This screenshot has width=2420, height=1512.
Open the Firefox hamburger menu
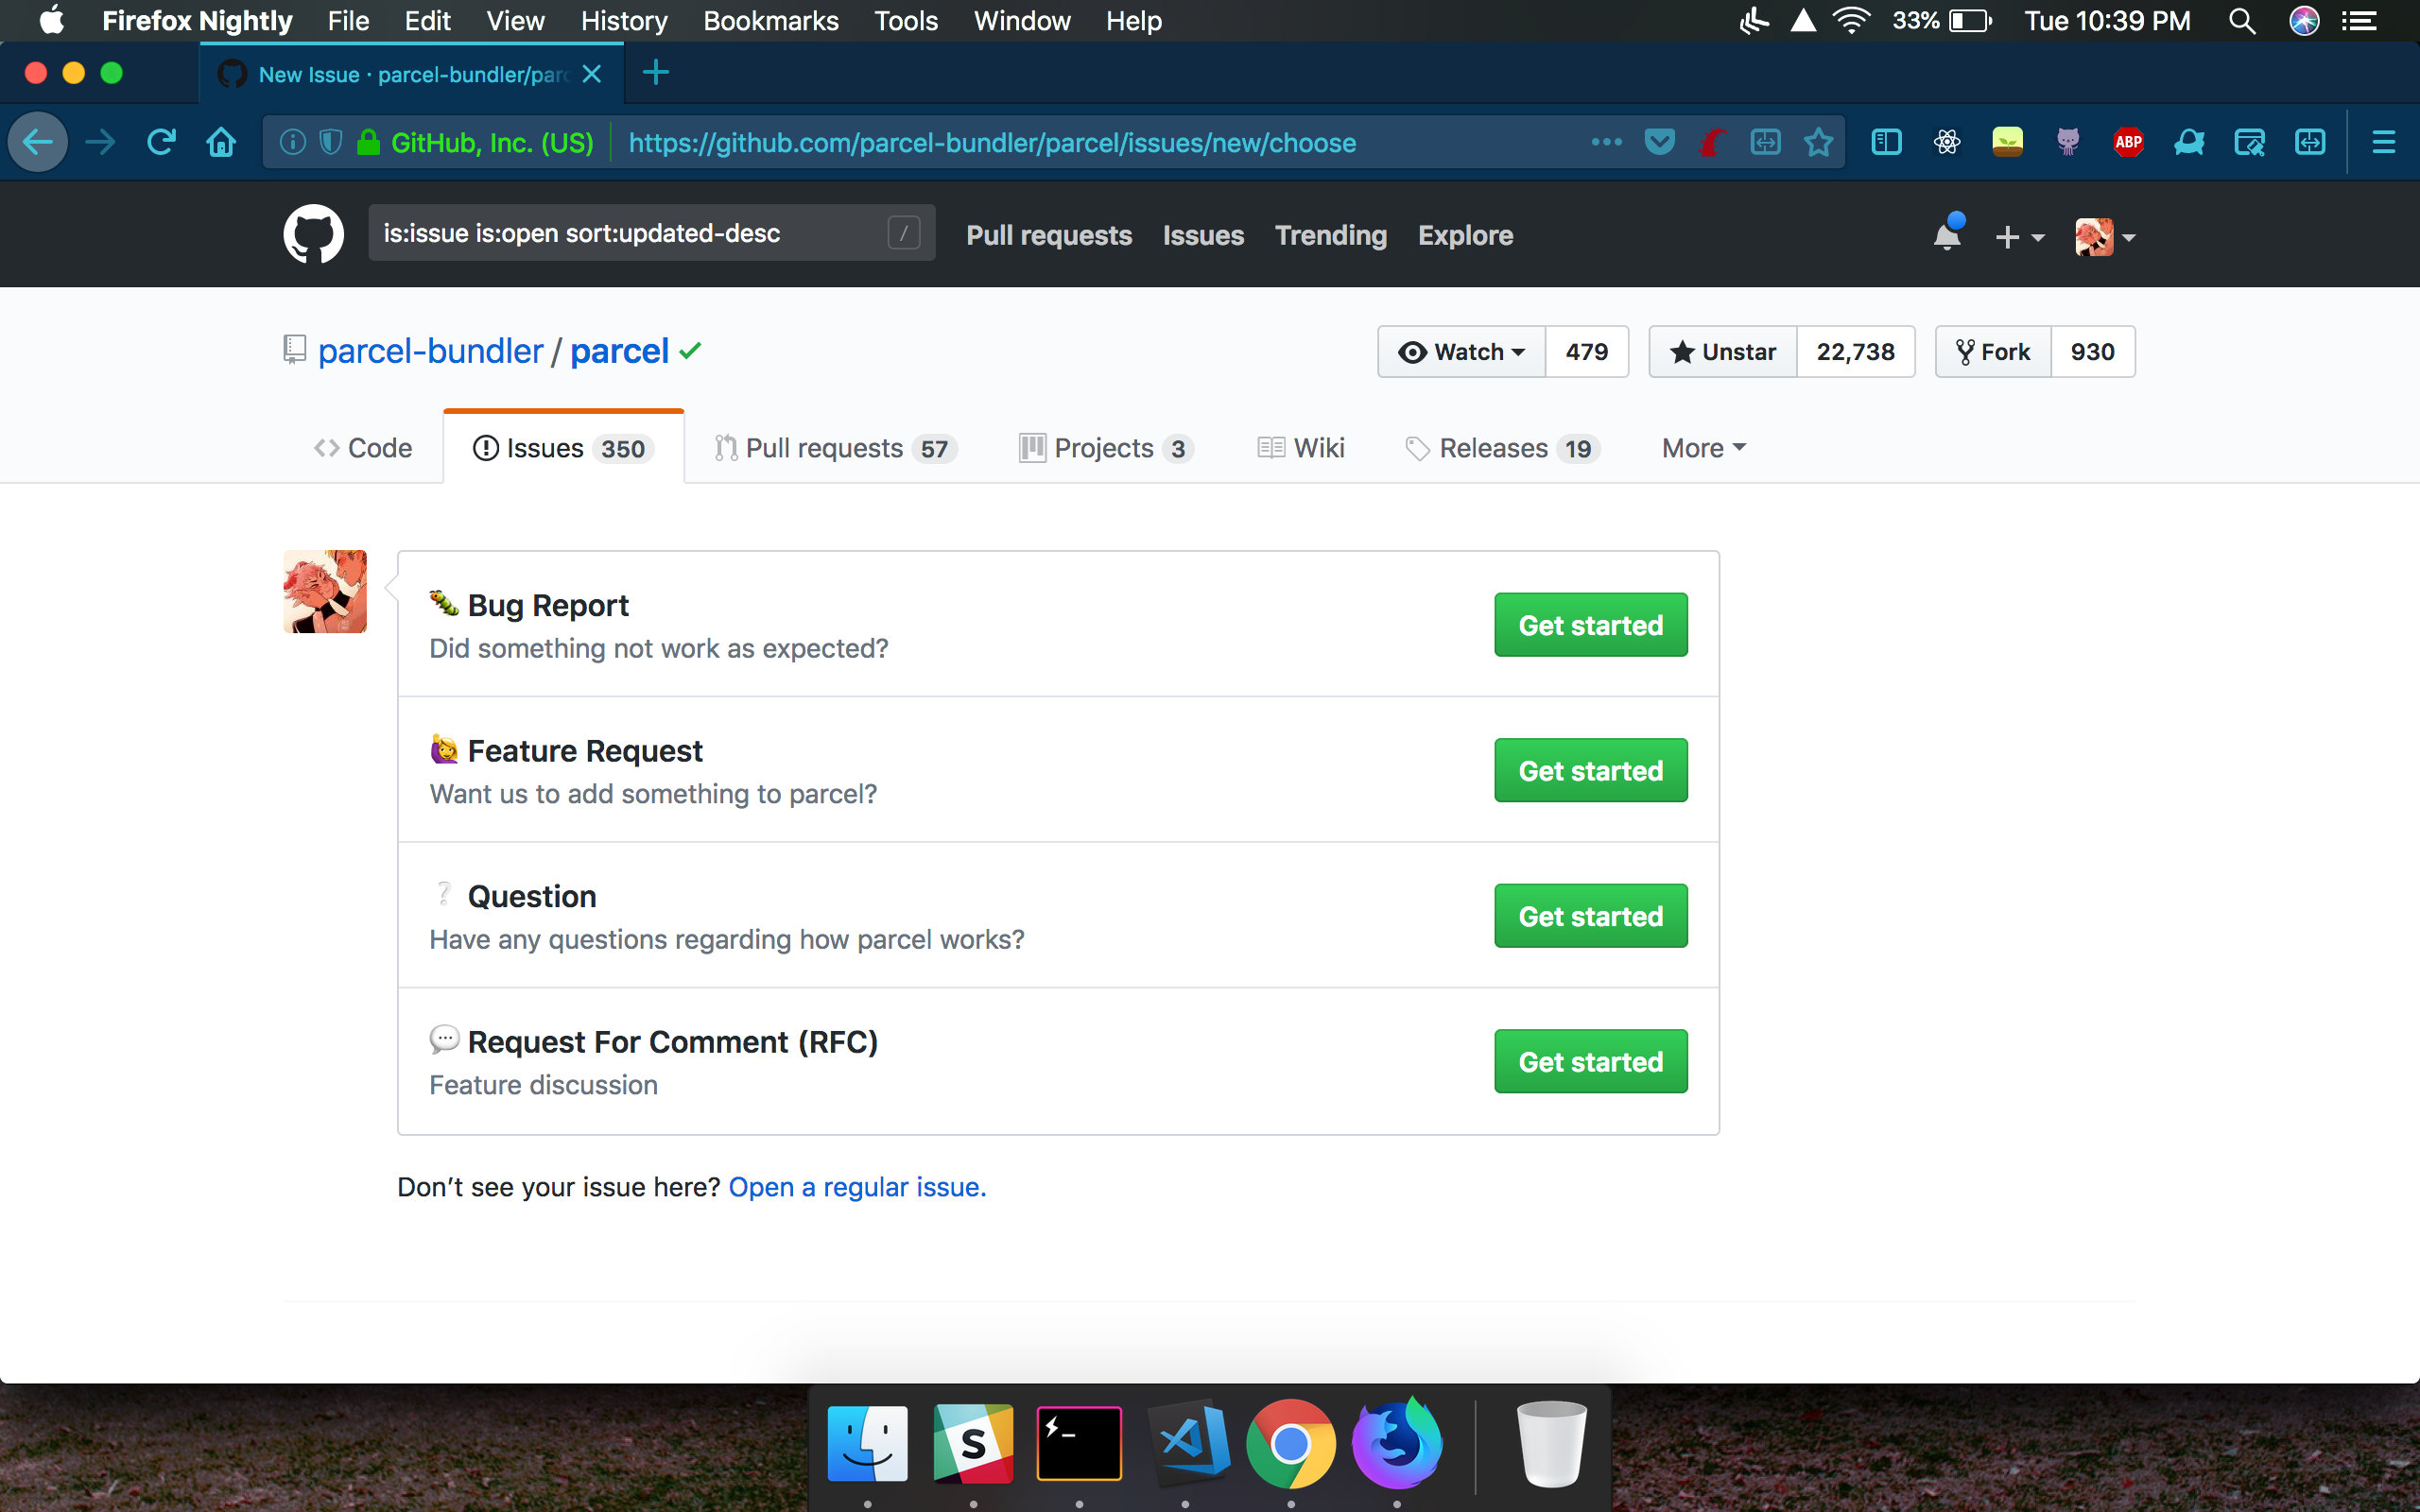(x=2384, y=142)
